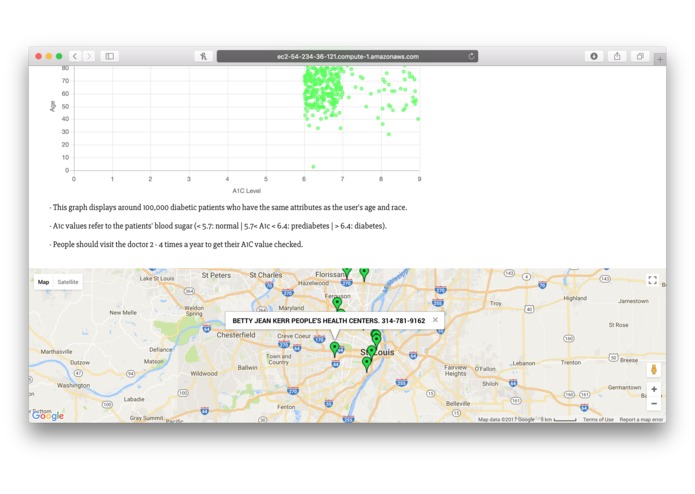Click the extension icon left of address bar
Image resolution: width=695 pixels, height=494 pixels.
coord(203,56)
